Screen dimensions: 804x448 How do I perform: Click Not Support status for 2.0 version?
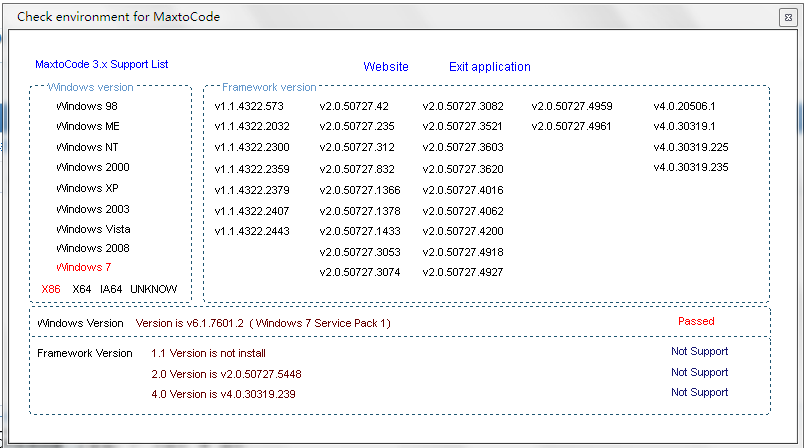(x=699, y=373)
